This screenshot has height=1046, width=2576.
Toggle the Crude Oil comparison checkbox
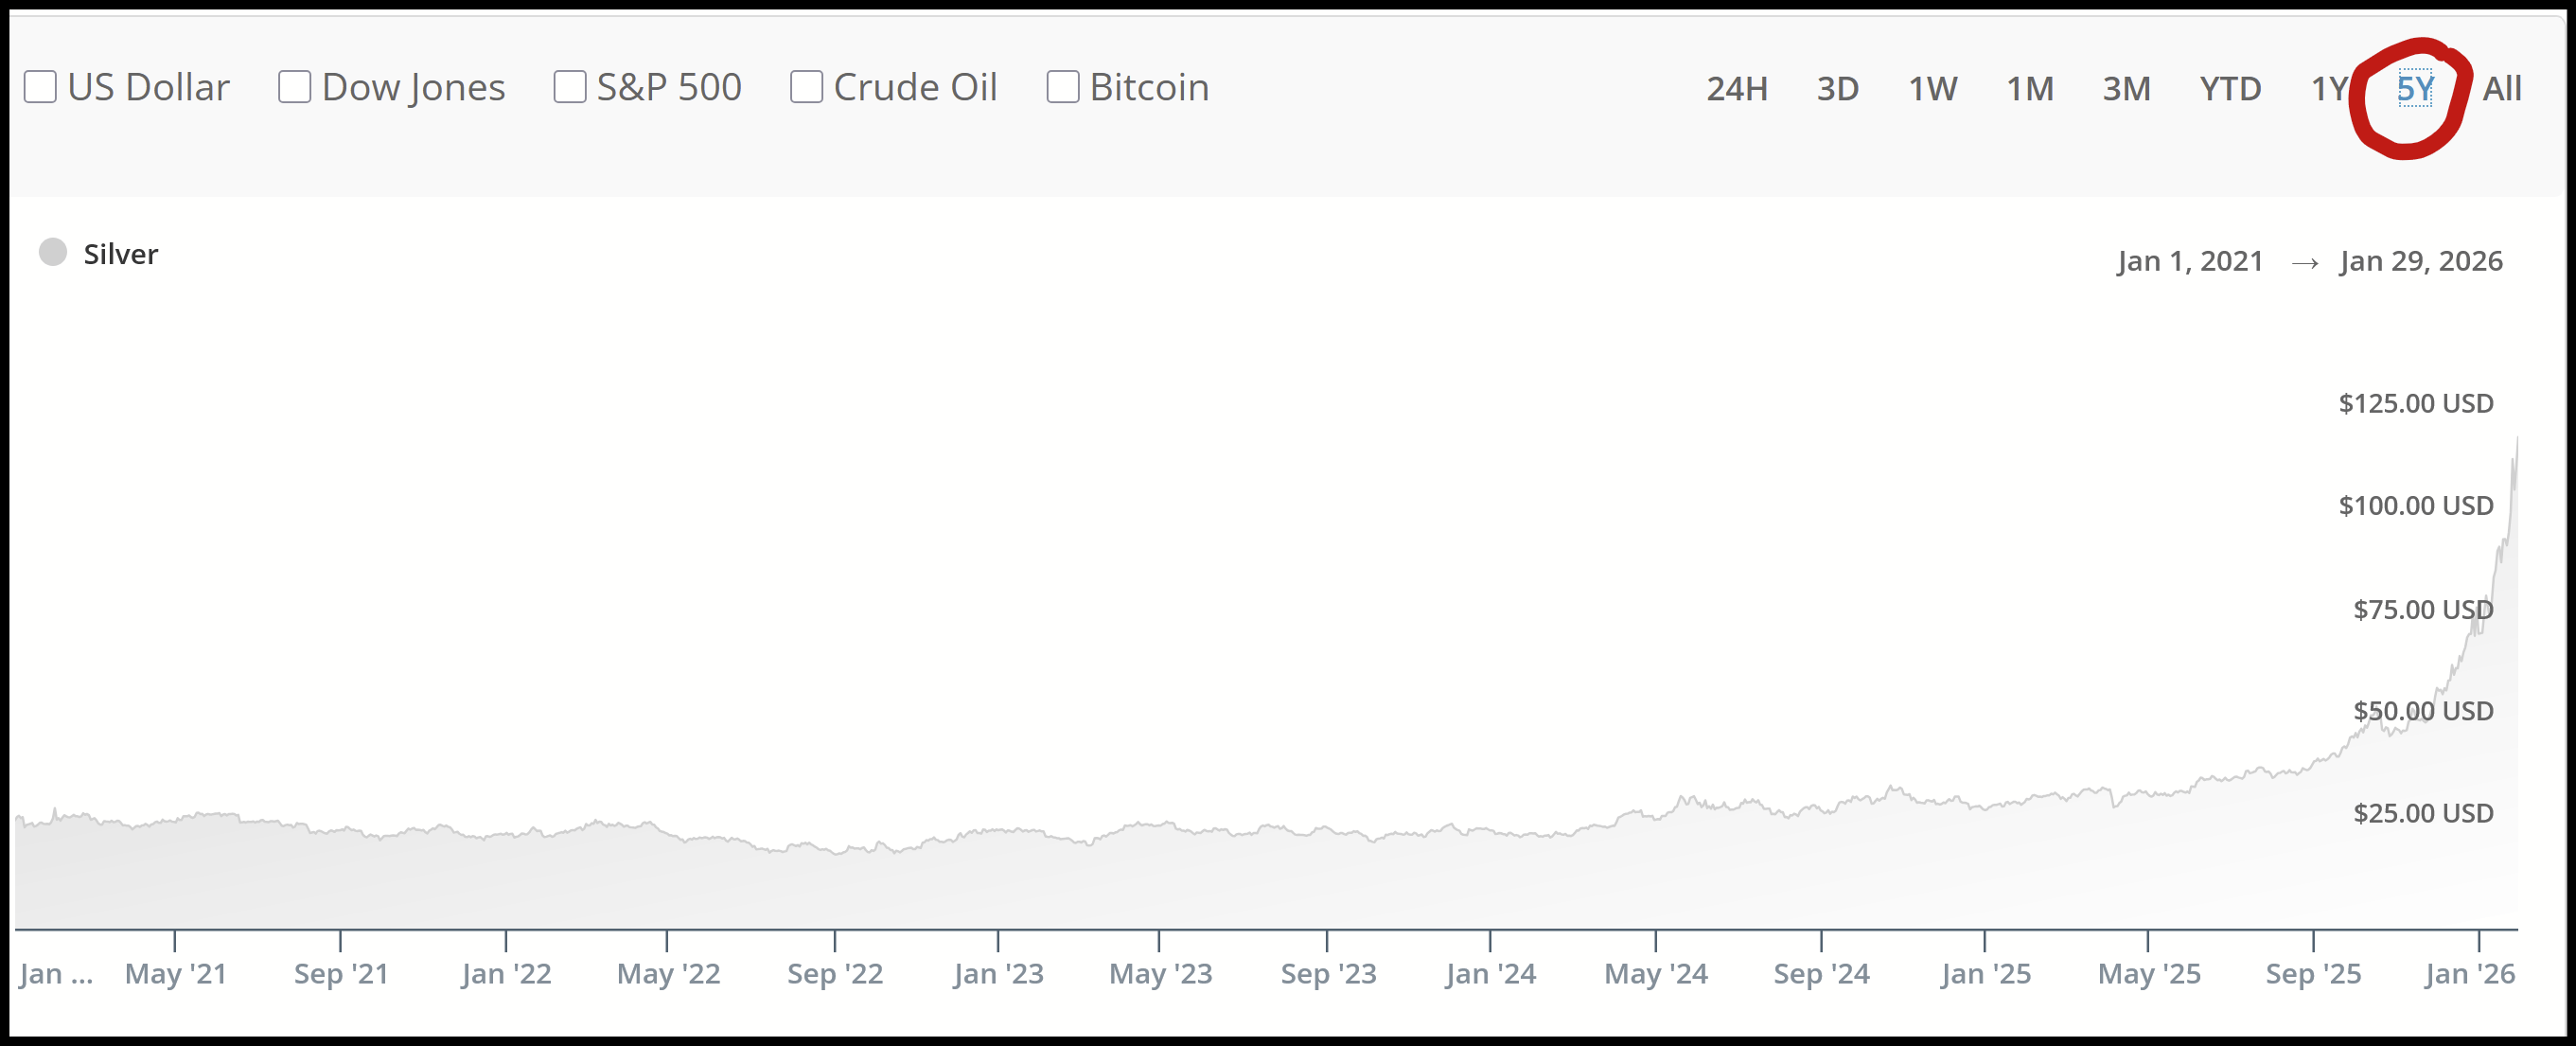point(806,87)
